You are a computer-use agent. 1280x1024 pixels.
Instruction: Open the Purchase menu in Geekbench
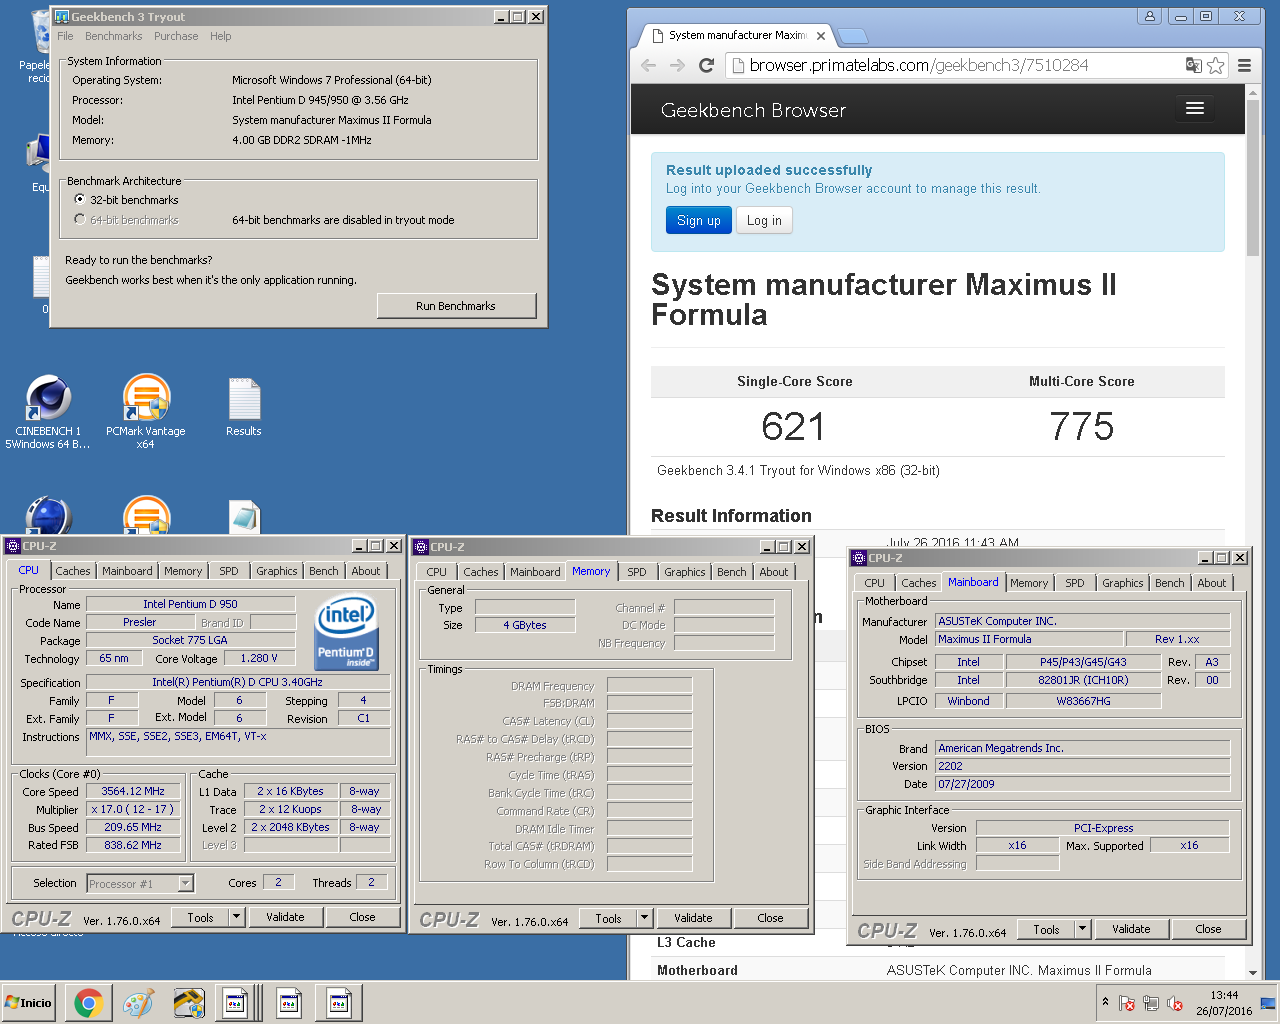pyautogui.click(x=176, y=36)
